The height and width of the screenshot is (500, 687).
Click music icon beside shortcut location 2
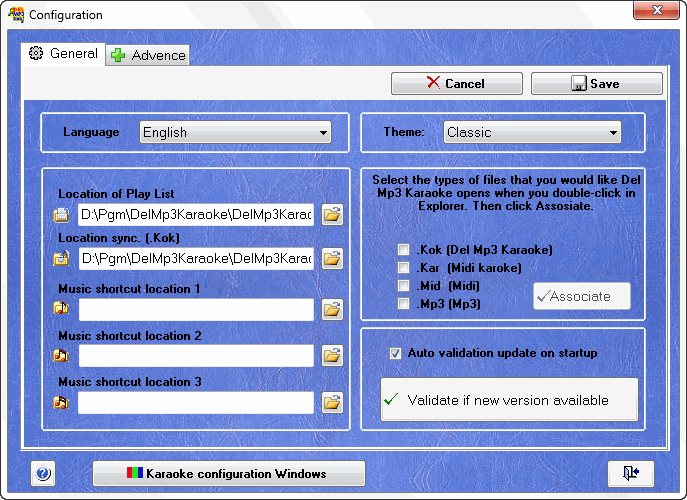[61, 355]
